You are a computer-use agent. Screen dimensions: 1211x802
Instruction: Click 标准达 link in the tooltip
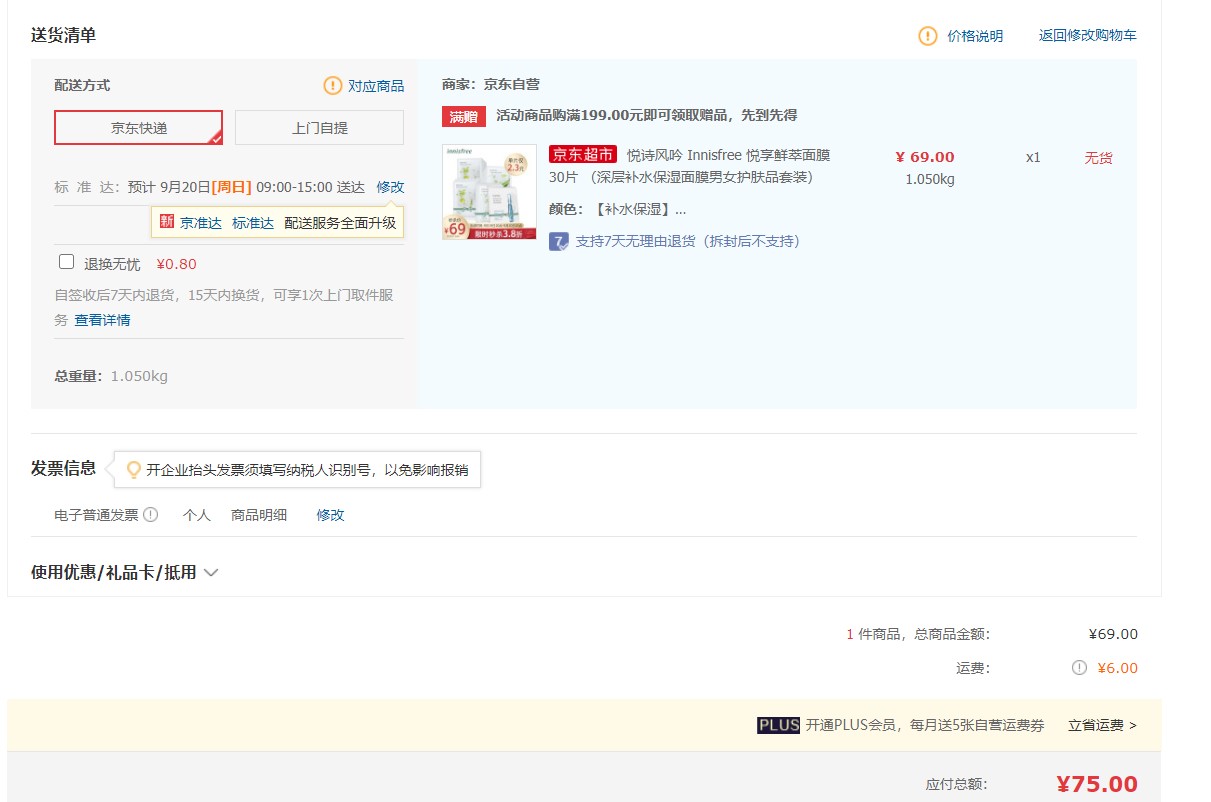coord(253,223)
